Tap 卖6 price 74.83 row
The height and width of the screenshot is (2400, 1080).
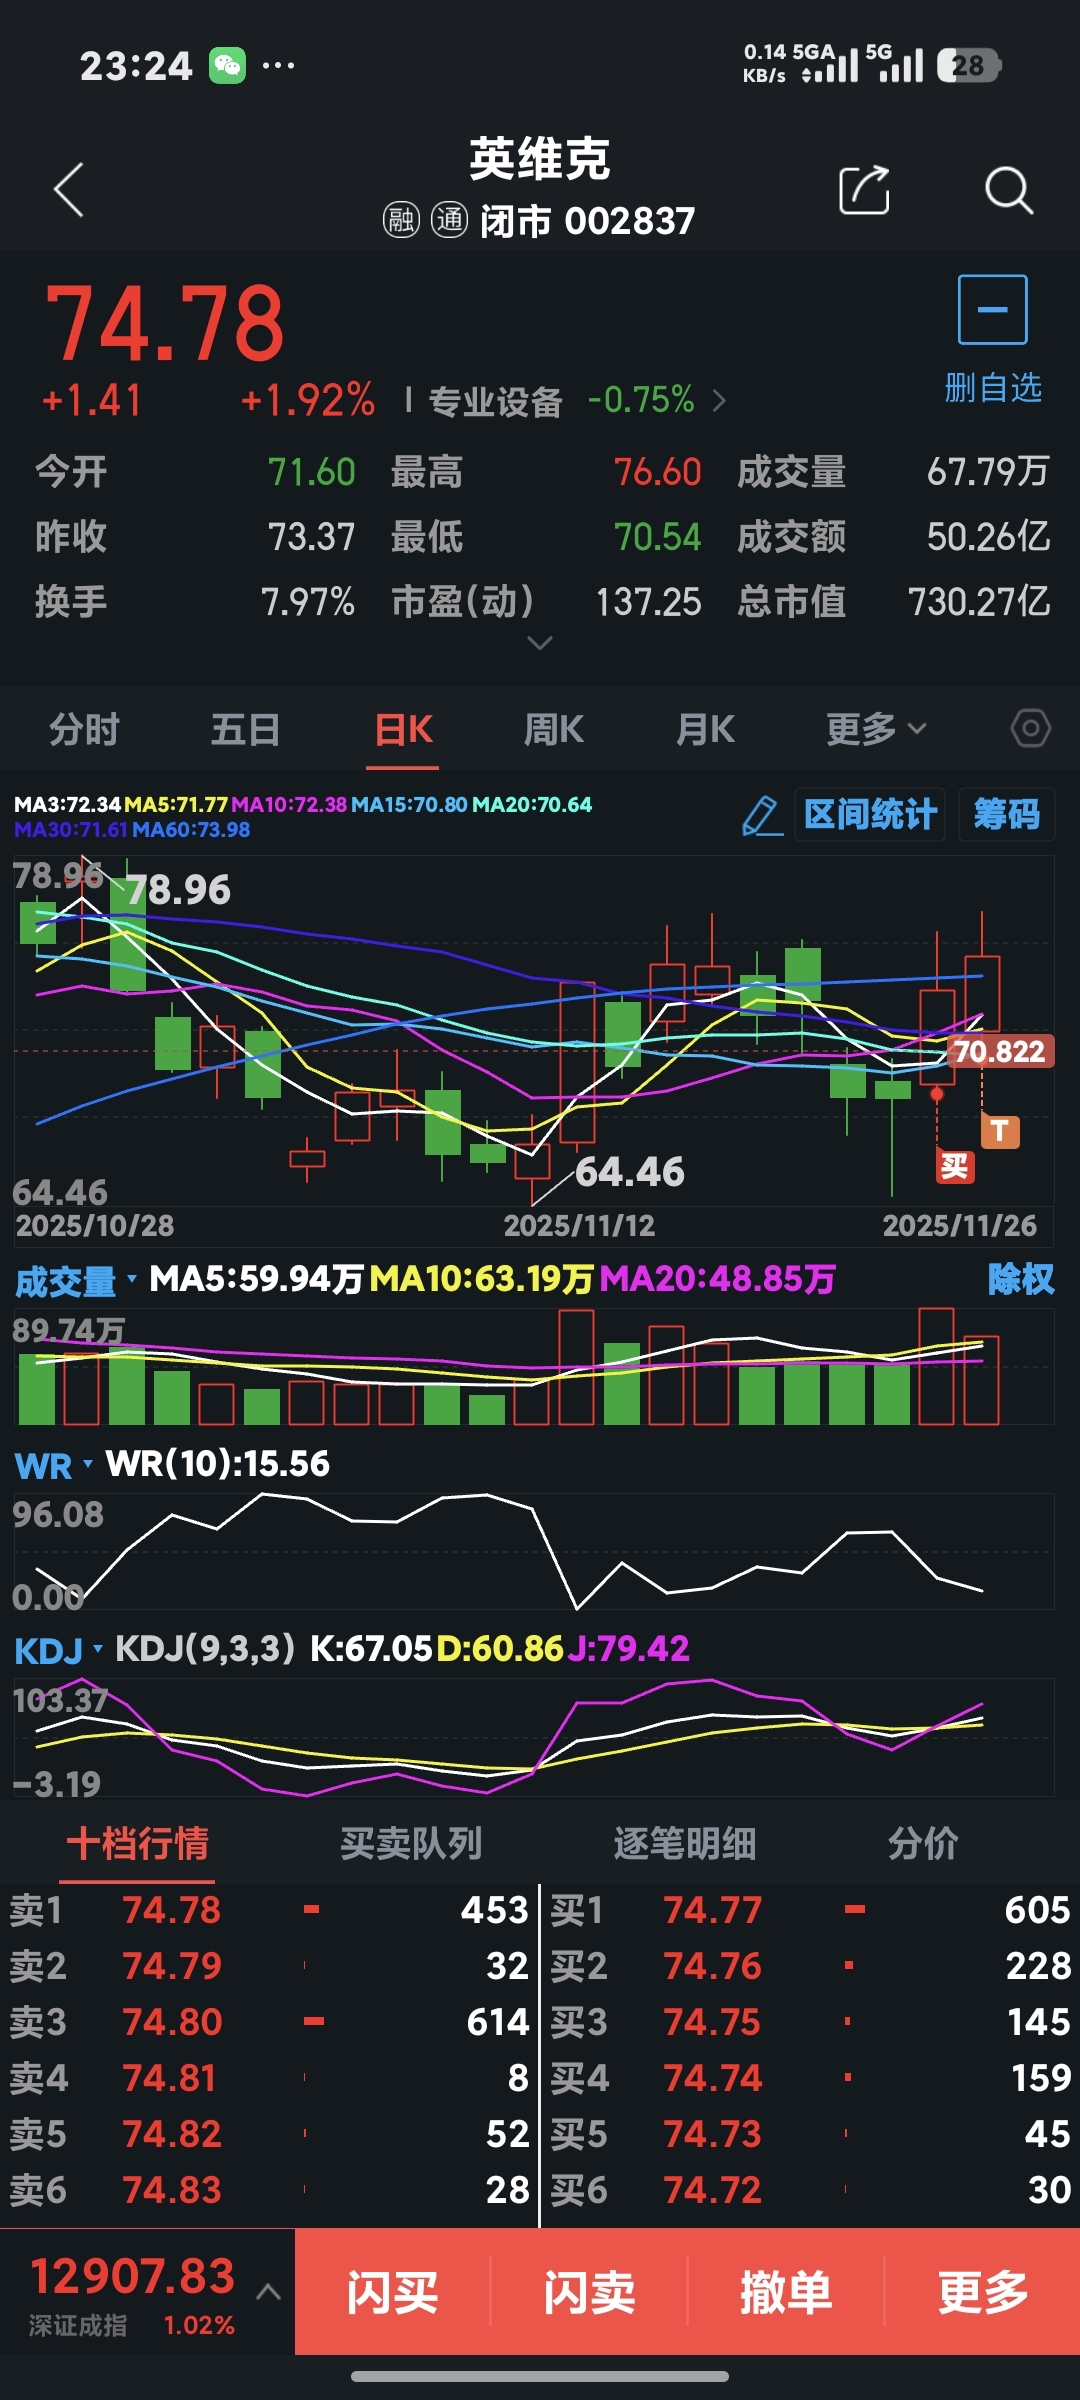tap(268, 2190)
